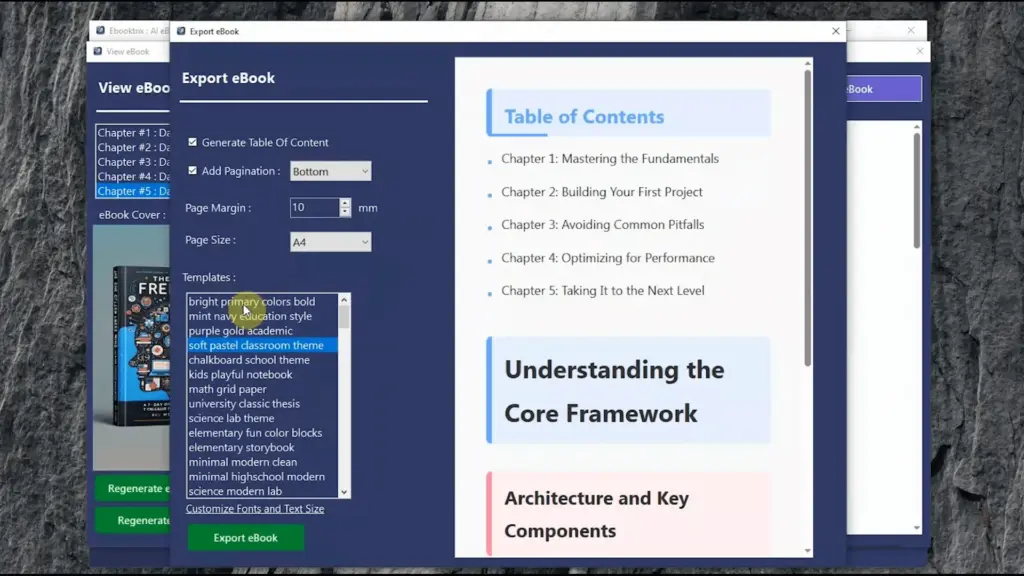Click the preview pane vertical scrollbar
Image resolution: width=1024 pixels, height=576 pixels.
click(x=807, y=220)
